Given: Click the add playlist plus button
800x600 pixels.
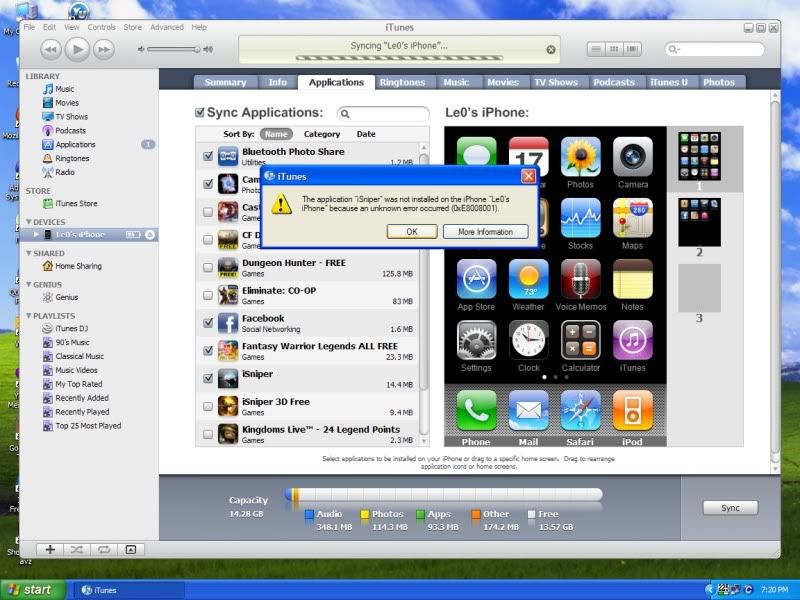Looking at the screenshot, I should click(x=50, y=549).
